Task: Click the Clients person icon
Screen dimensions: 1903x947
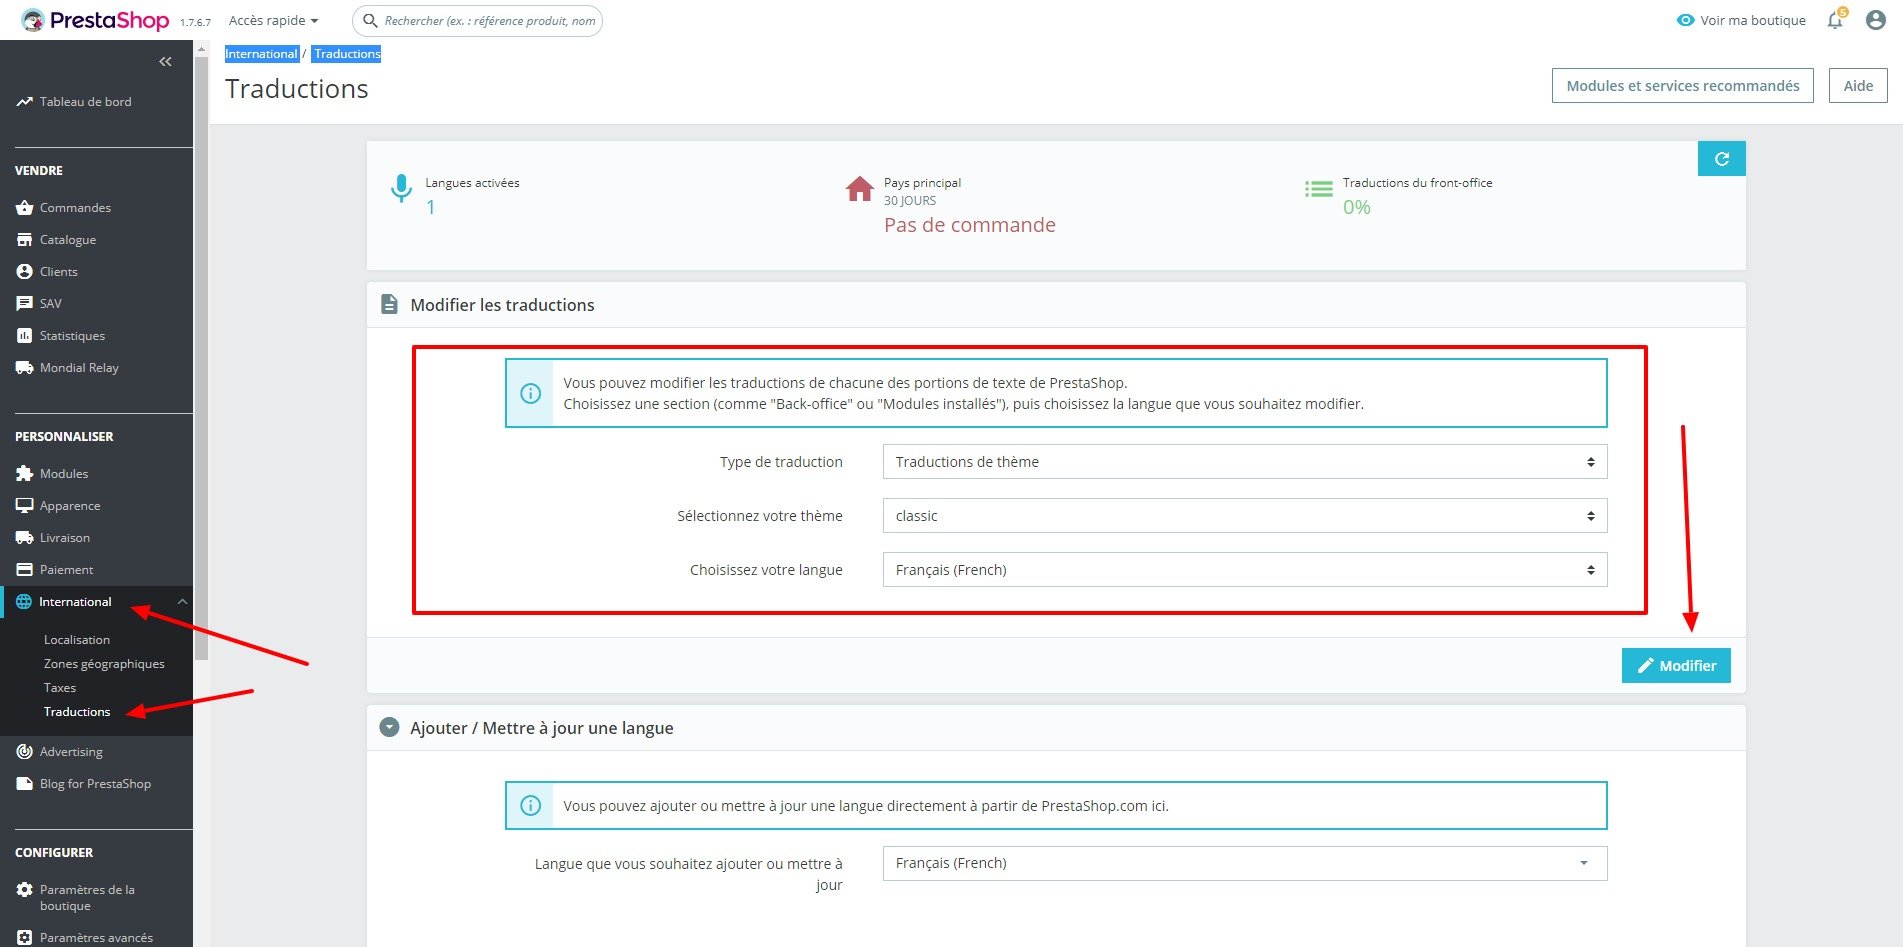Action: click(25, 272)
